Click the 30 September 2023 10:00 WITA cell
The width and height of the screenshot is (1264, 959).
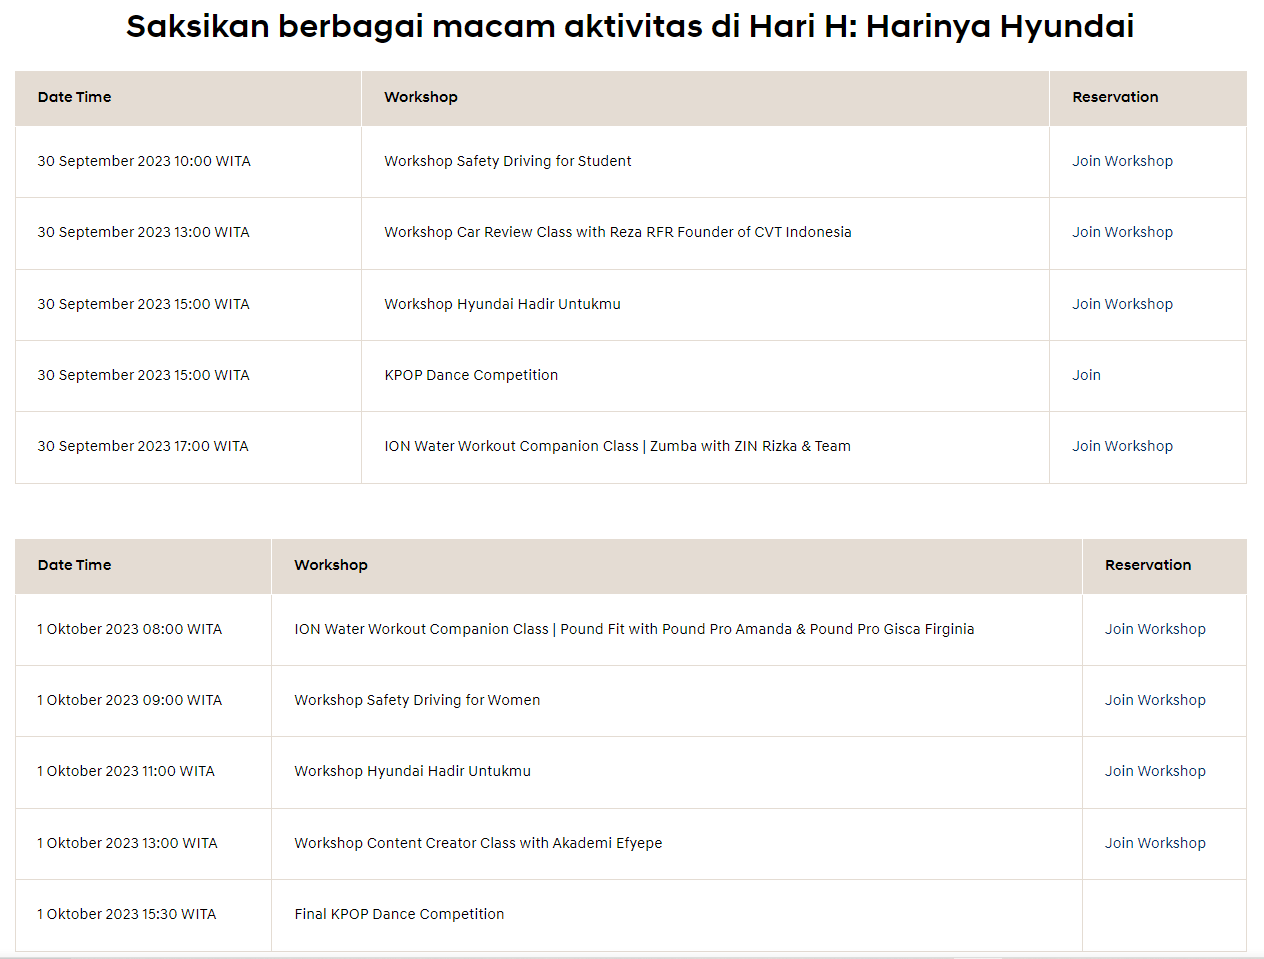[x=144, y=161]
